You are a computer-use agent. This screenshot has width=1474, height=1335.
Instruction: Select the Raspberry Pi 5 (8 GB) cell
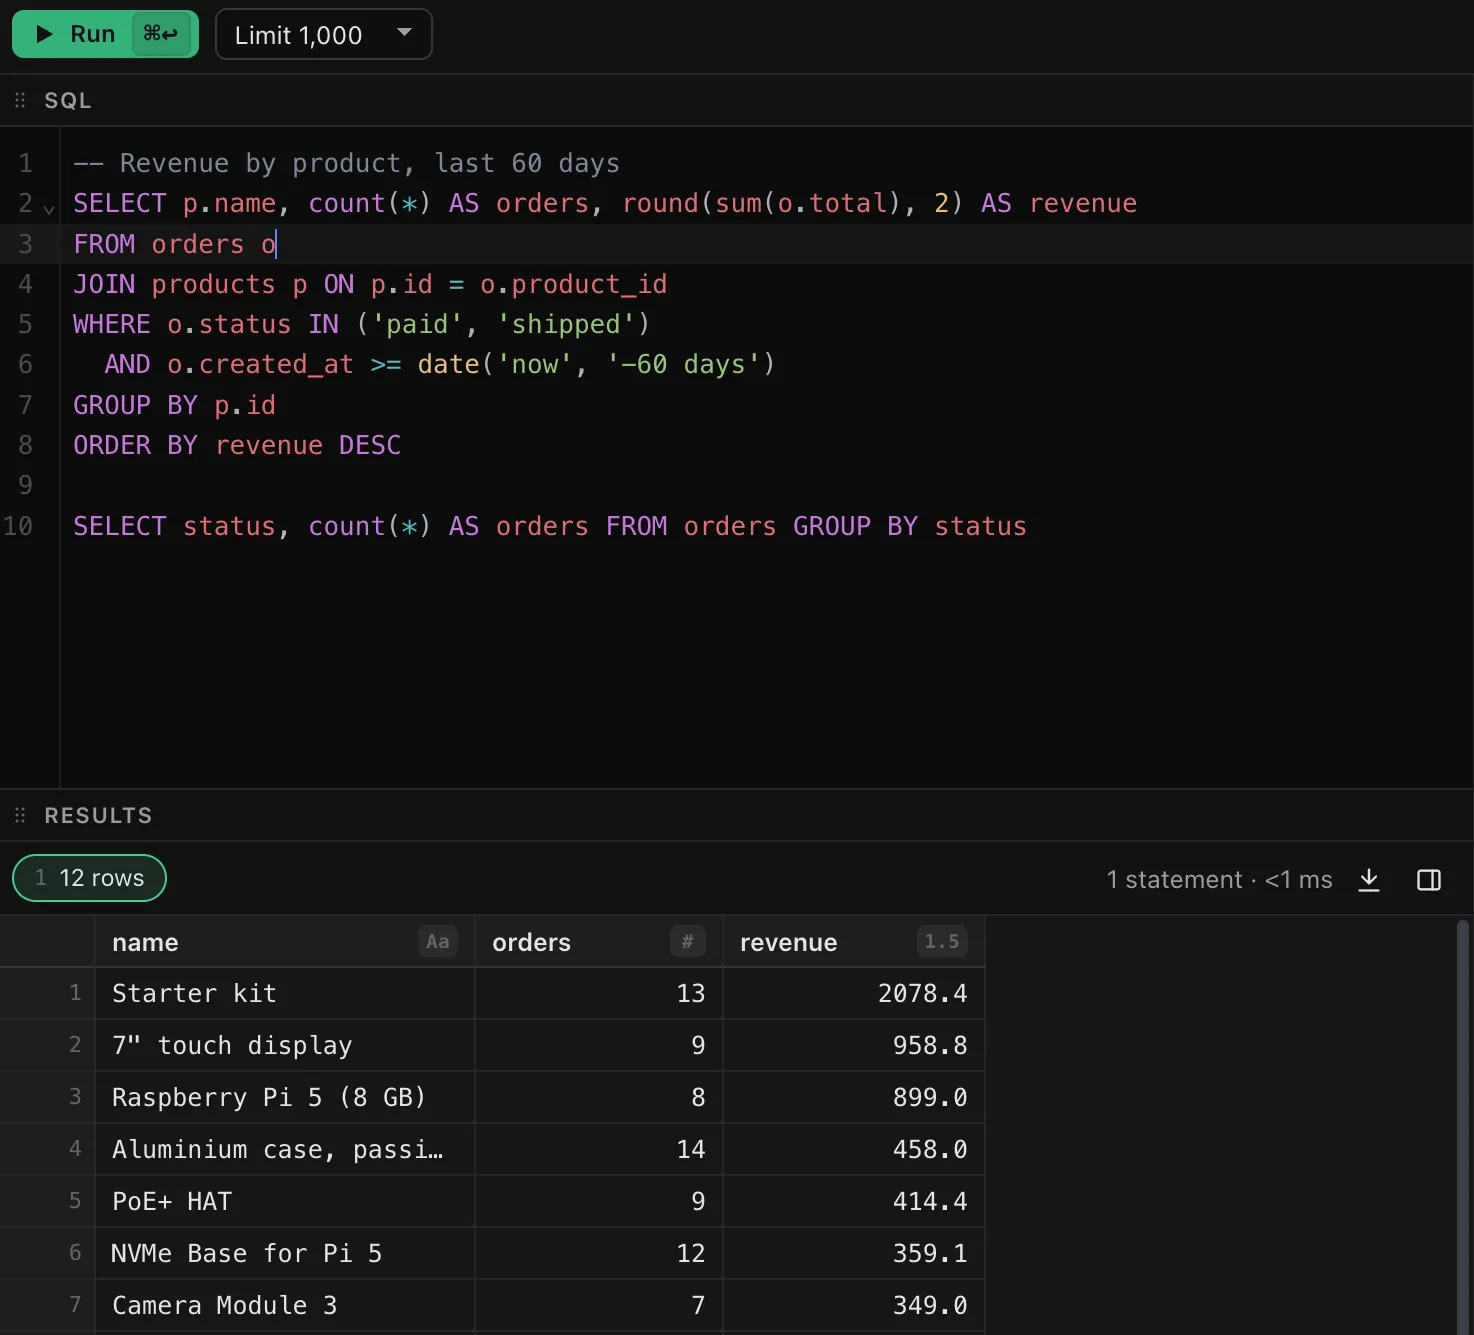tap(285, 1097)
